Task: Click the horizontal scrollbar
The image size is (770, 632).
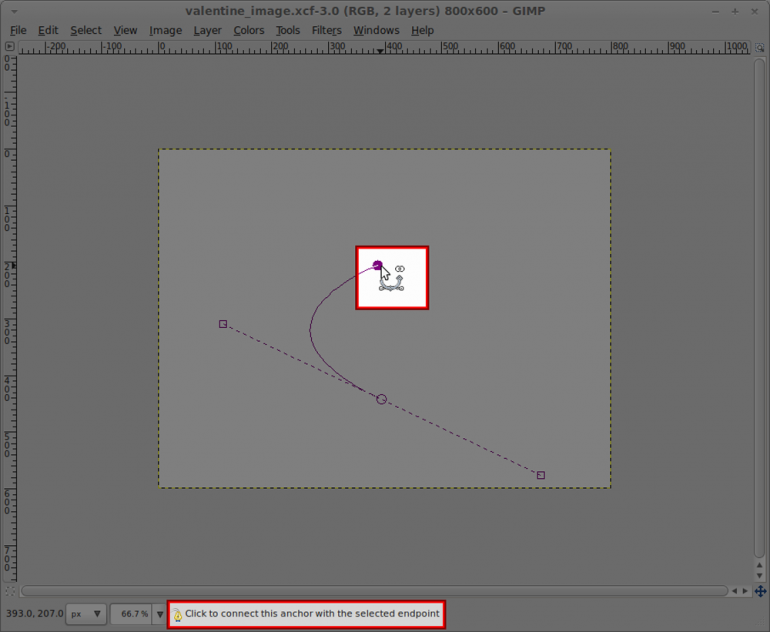Action: 374,591
